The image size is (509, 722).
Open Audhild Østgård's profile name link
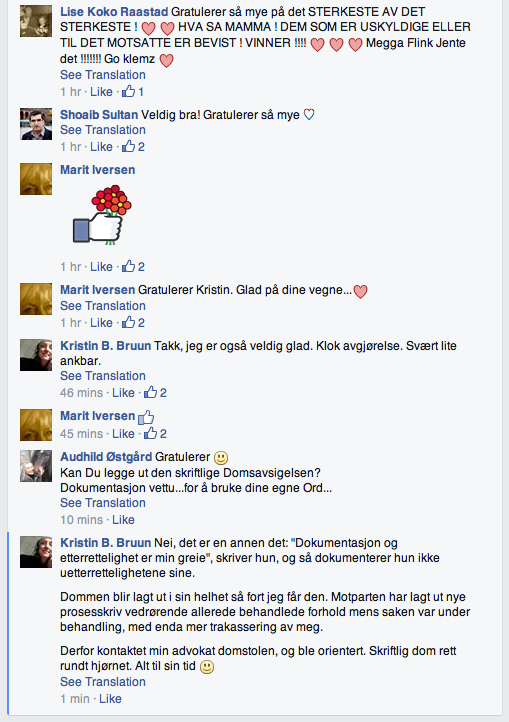coord(106,456)
